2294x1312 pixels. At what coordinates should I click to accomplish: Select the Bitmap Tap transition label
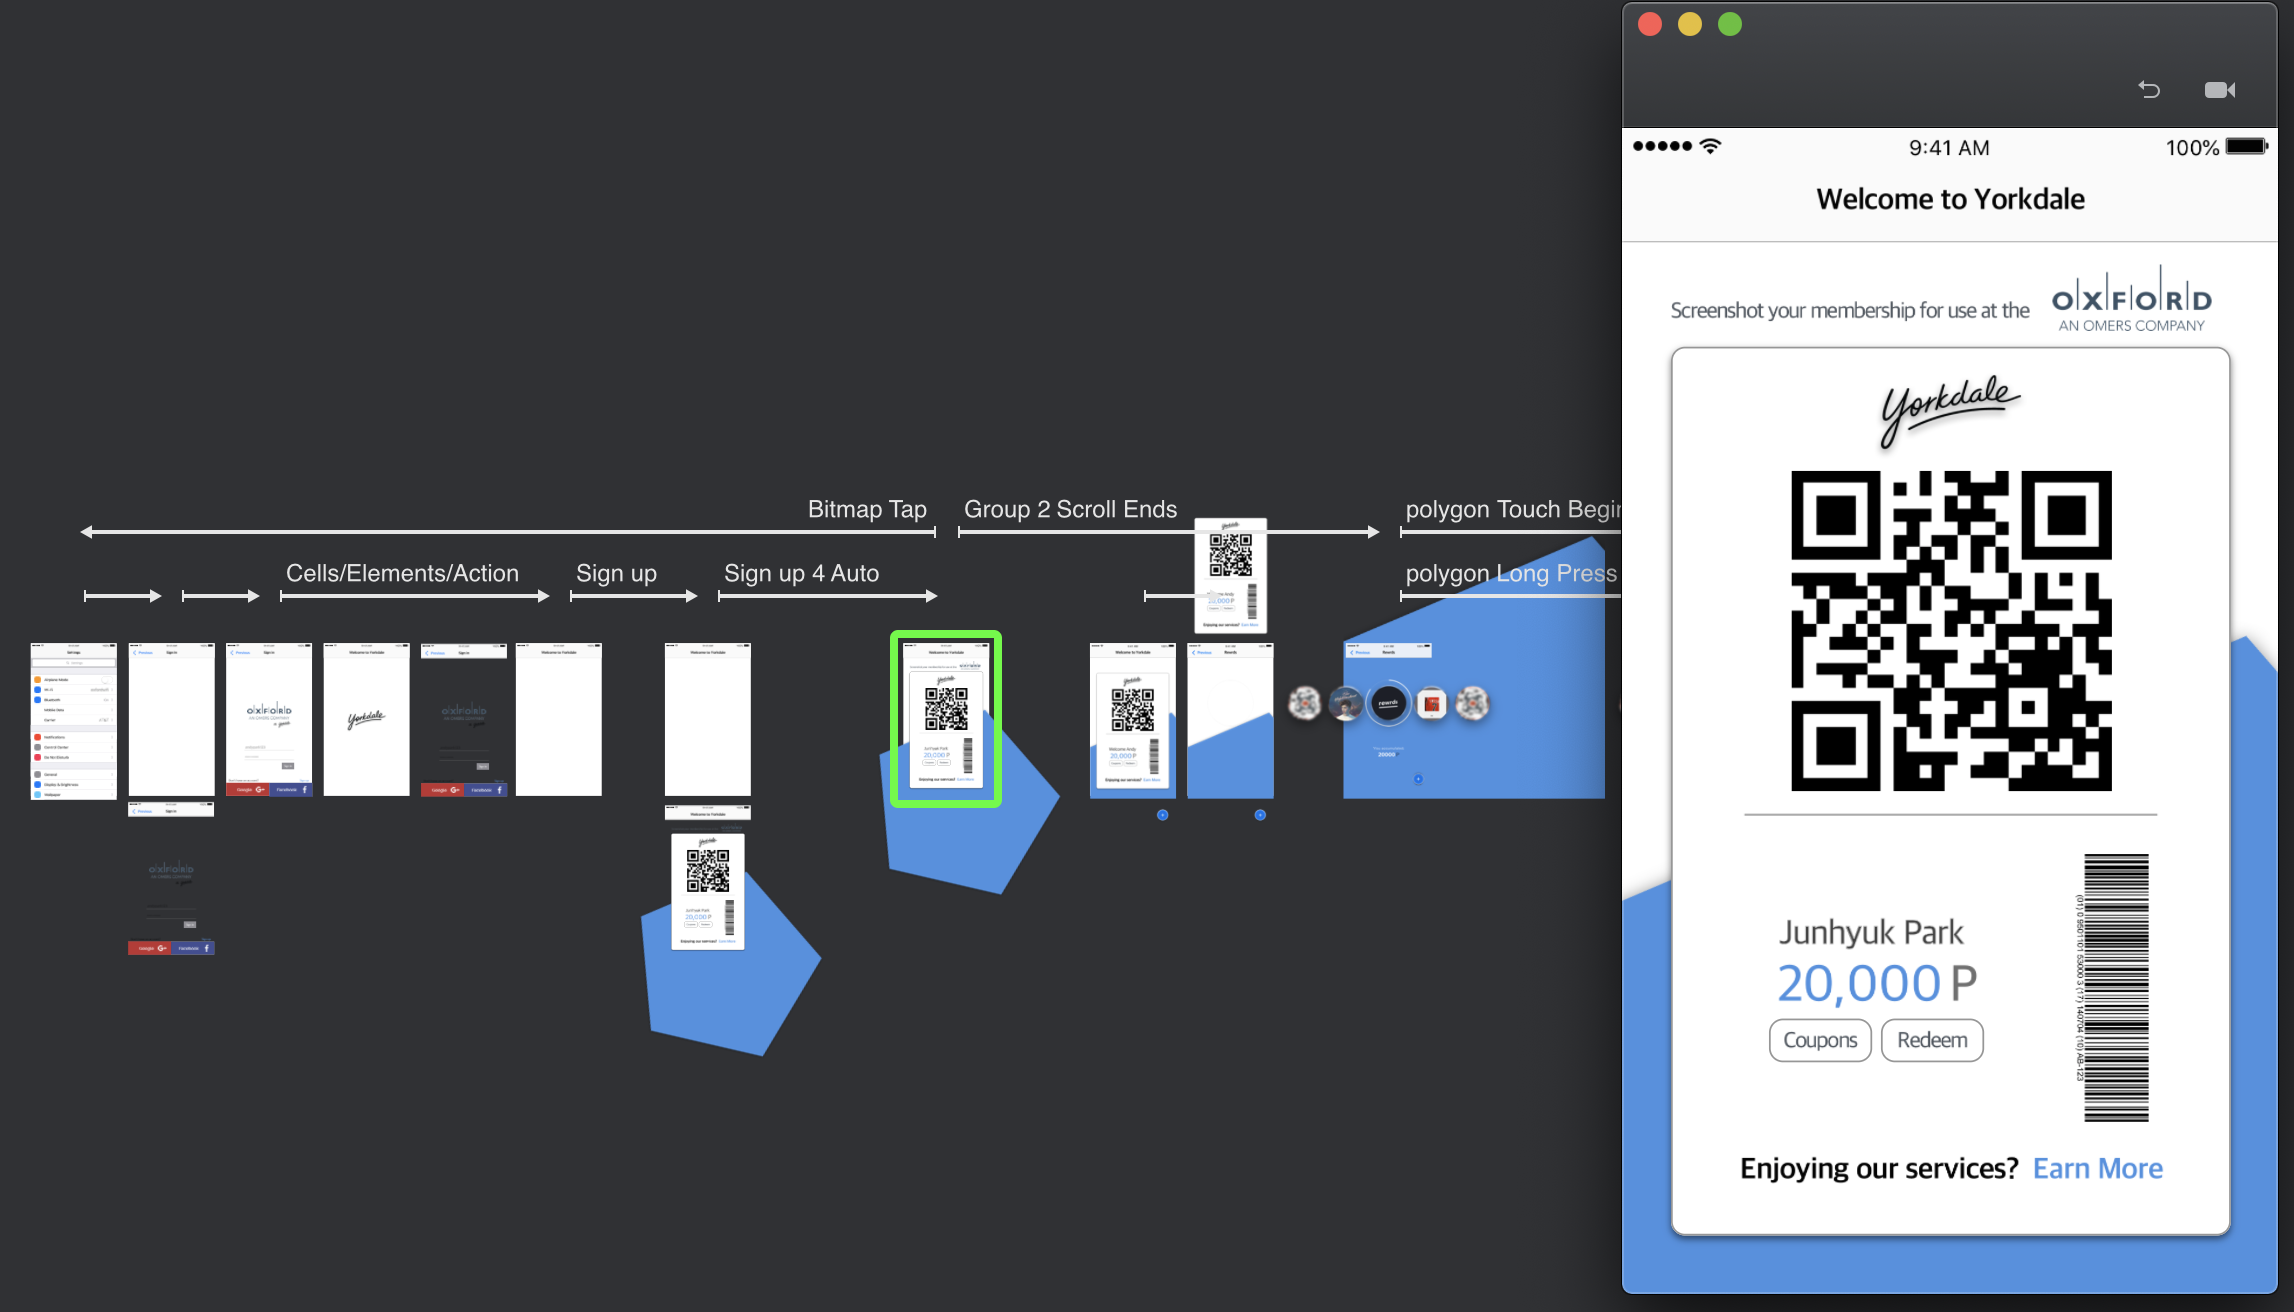coord(867,509)
